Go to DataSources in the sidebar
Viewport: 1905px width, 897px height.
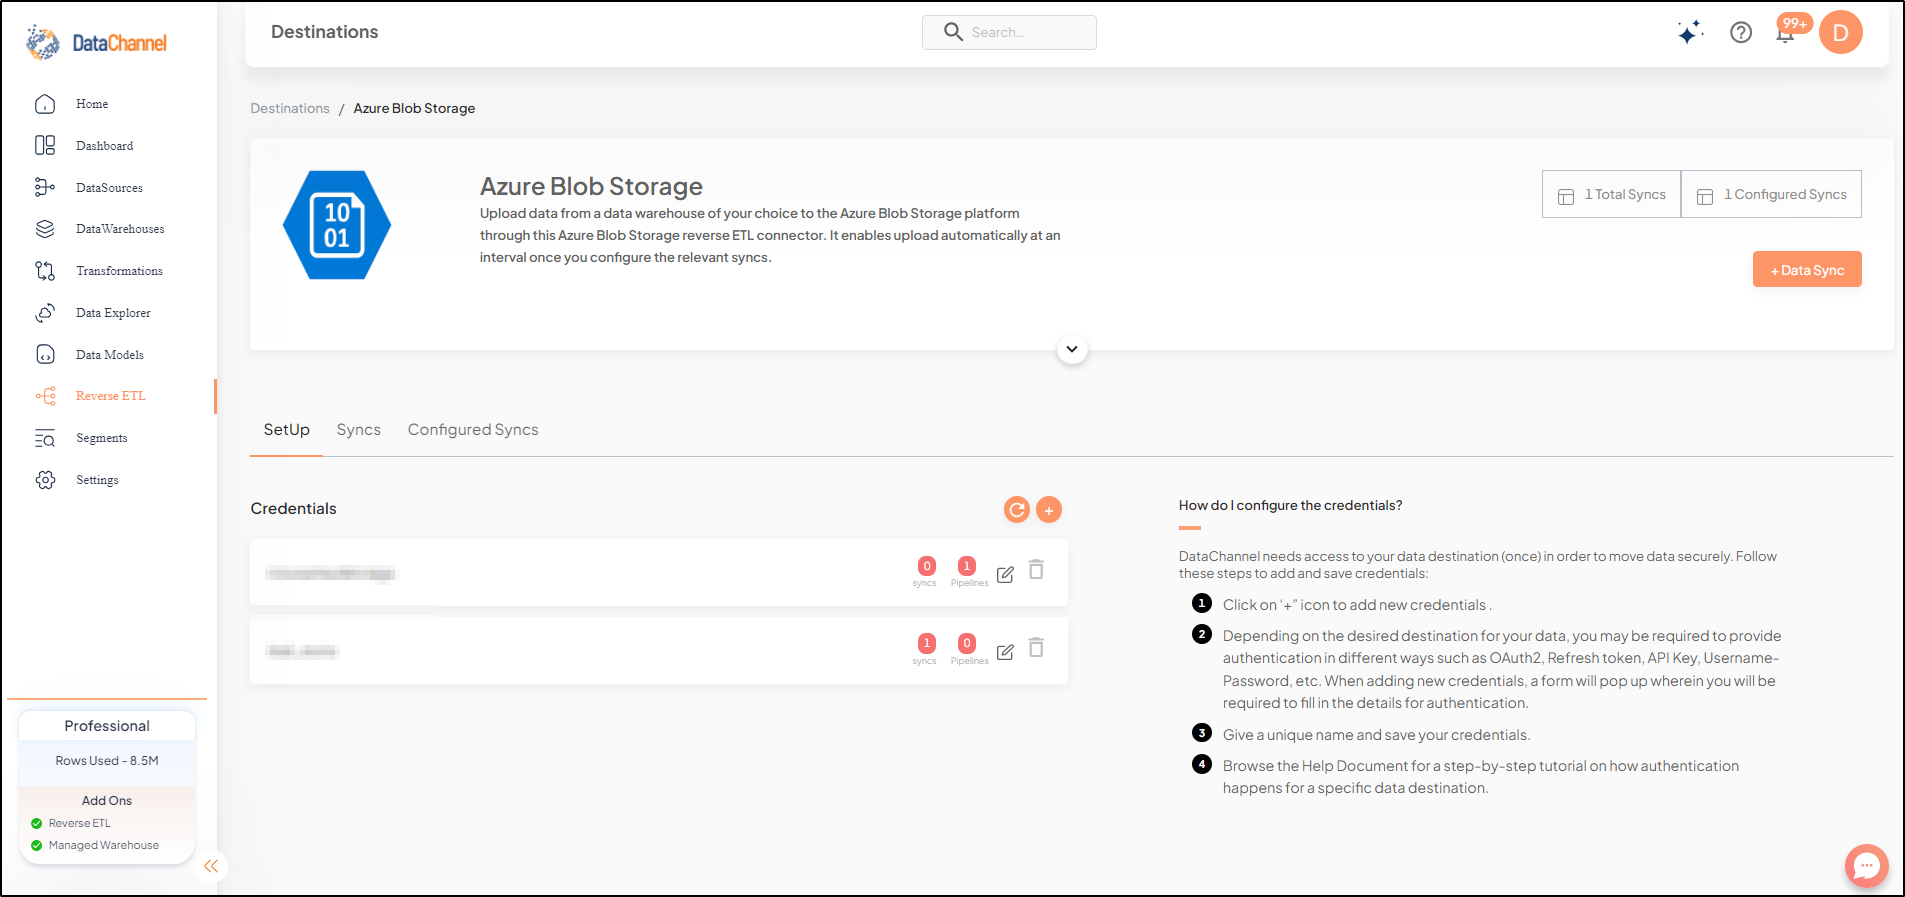pyautogui.click(x=109, y=188)
